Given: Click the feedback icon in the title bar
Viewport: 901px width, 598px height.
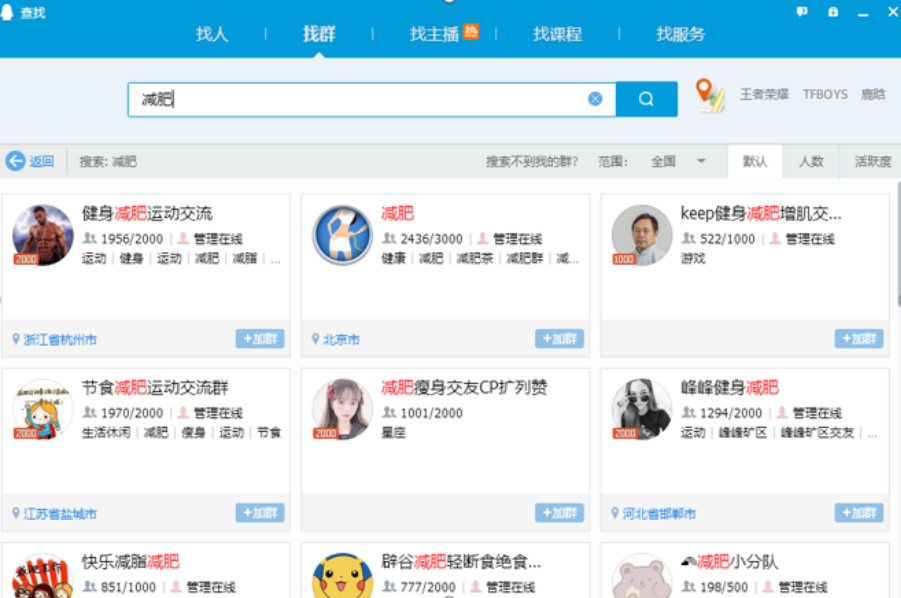Looking at the screenshot, I should (x=800, y=11).
